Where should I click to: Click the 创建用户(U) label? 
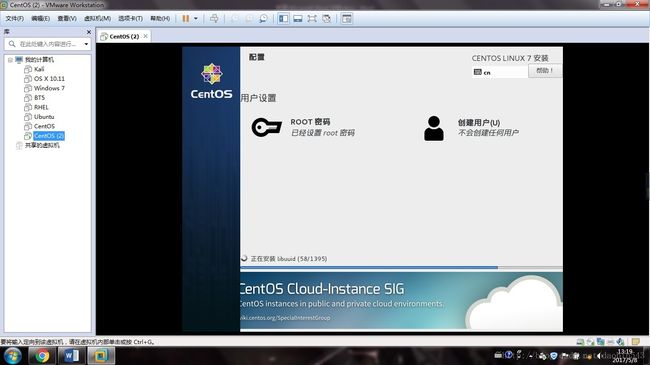[x=479, y=123]
